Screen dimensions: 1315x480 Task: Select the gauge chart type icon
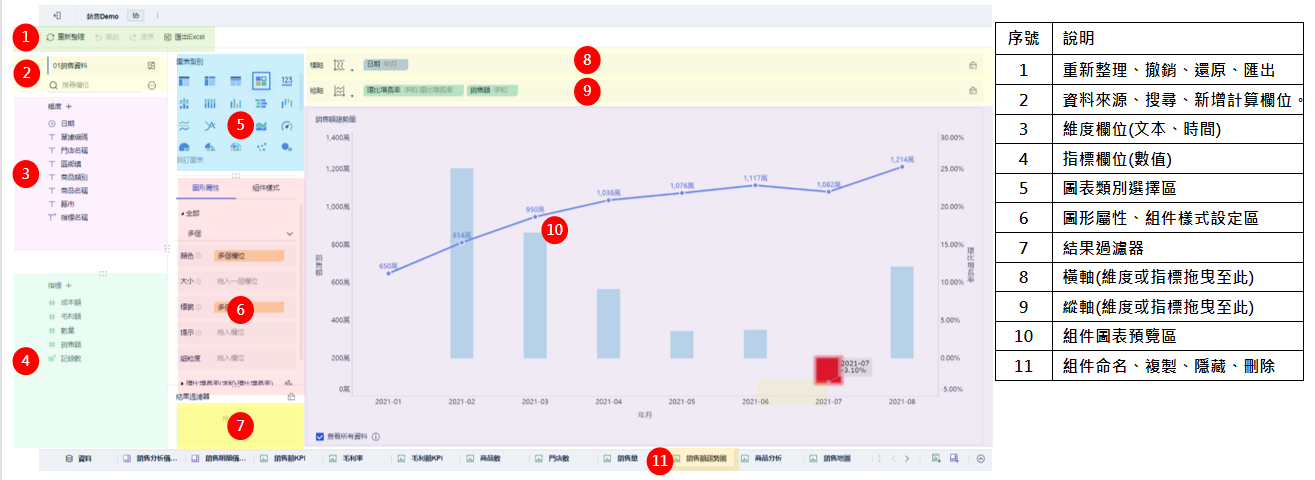(x=287, y=125)
